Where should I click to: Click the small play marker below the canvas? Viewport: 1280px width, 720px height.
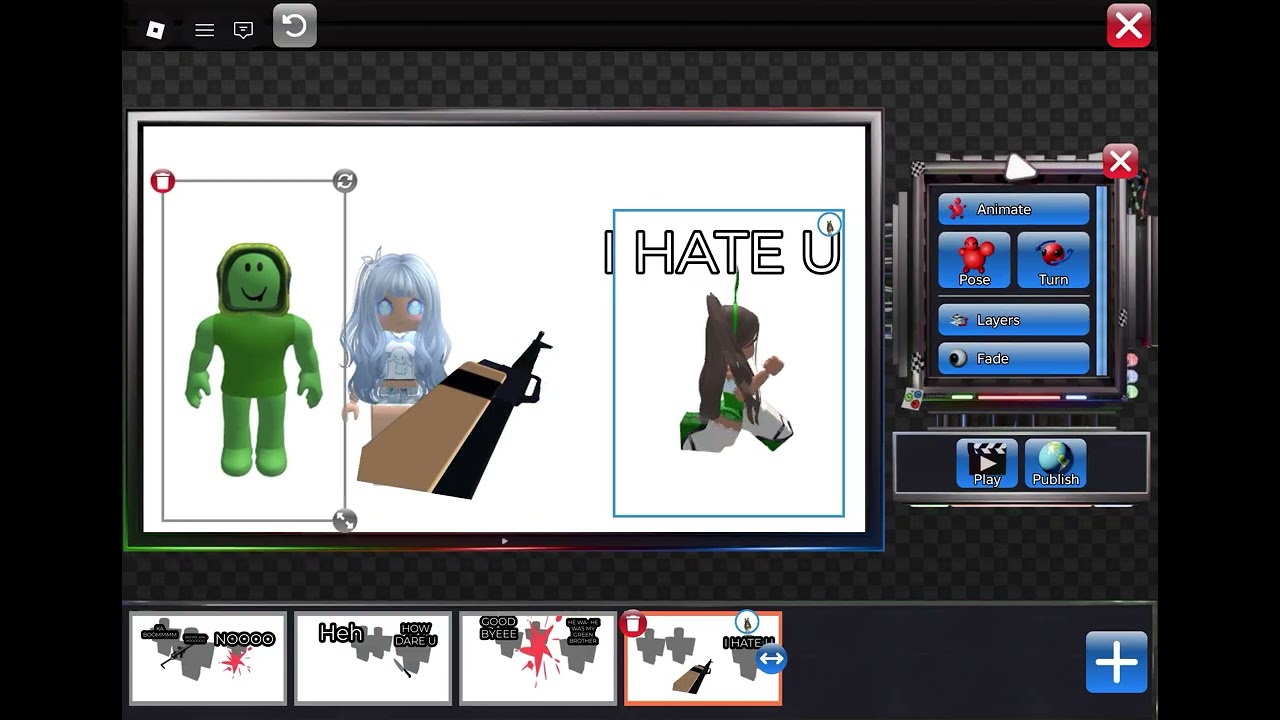tap(504, 541)
